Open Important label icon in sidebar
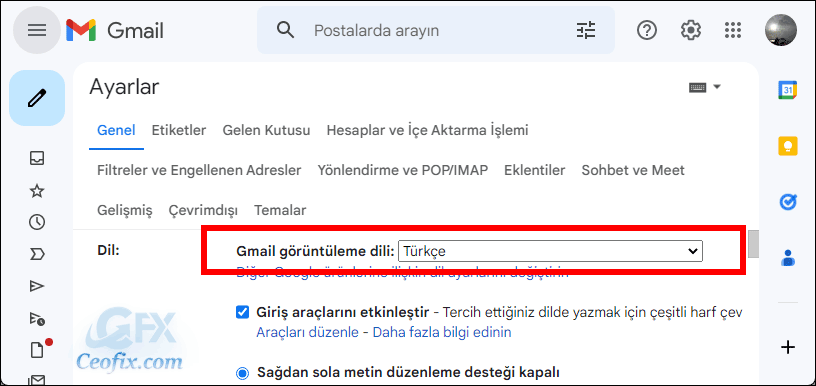This screenshot has height=386, width=816. click(37, 254)
